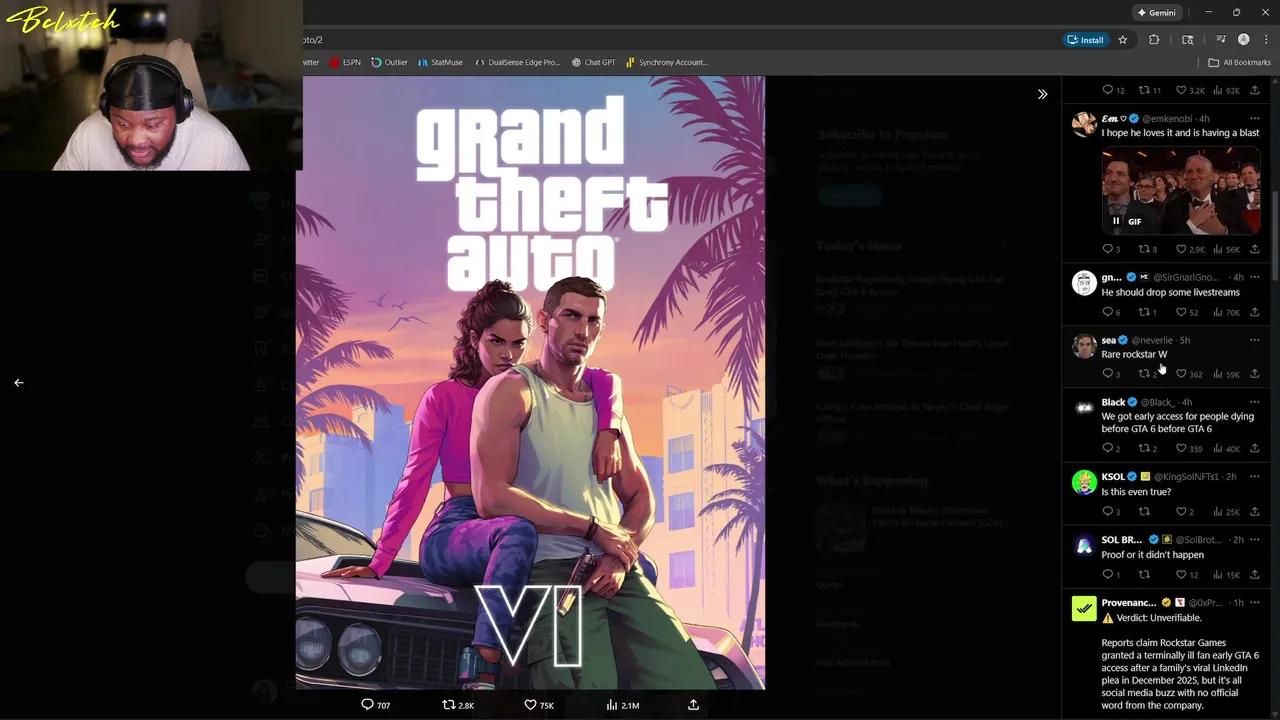The width and height of the screenshot is (1280, 720).
Task: Open reply on the main photo post (707)
Action: coord(376,705)
